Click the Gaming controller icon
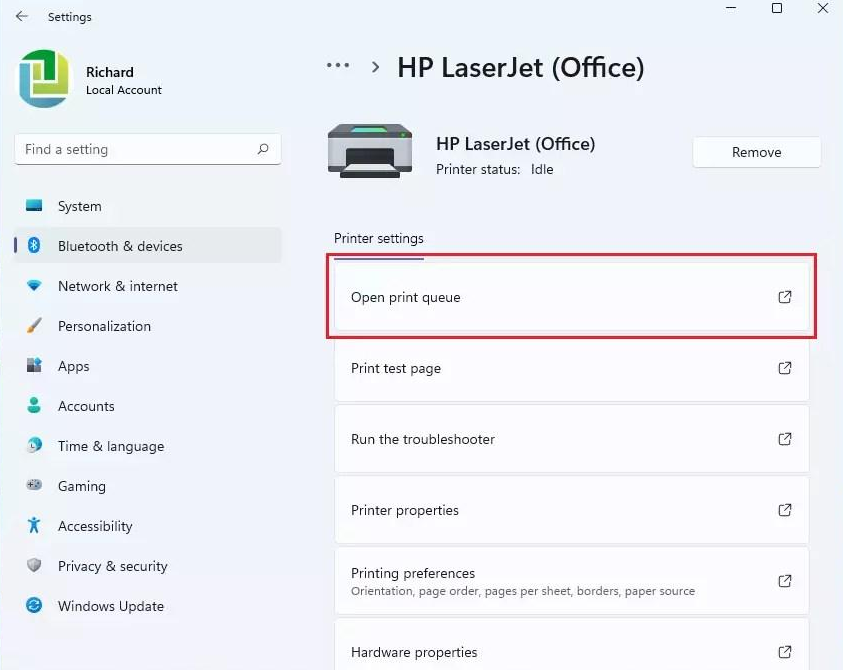This screenshot has width=843, height=670. click(x=34, y=485)
